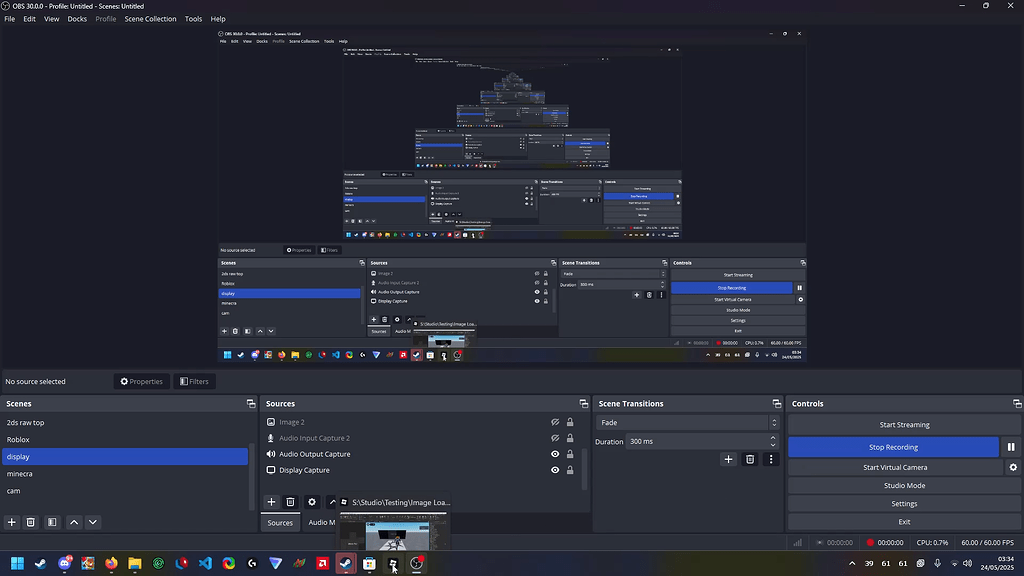The height and width of the screenshot is (576, 1024).
Task: Unlock the Audio Output Capture source
Action: (x=570, y=453)
